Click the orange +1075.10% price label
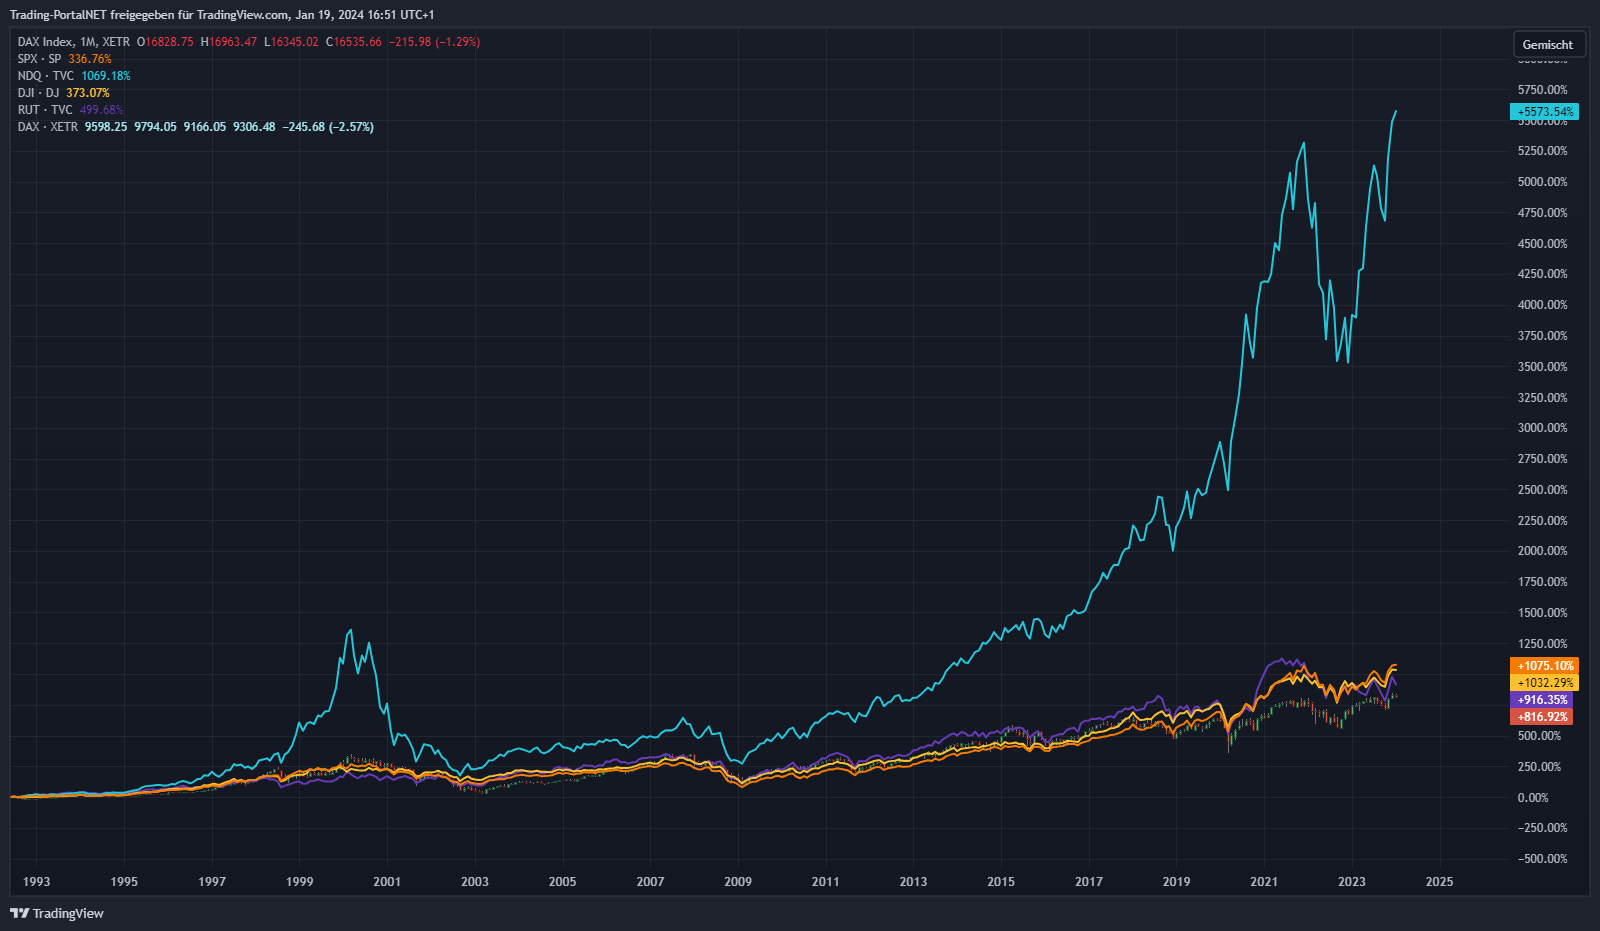1600x931 pixels. 1544,666
